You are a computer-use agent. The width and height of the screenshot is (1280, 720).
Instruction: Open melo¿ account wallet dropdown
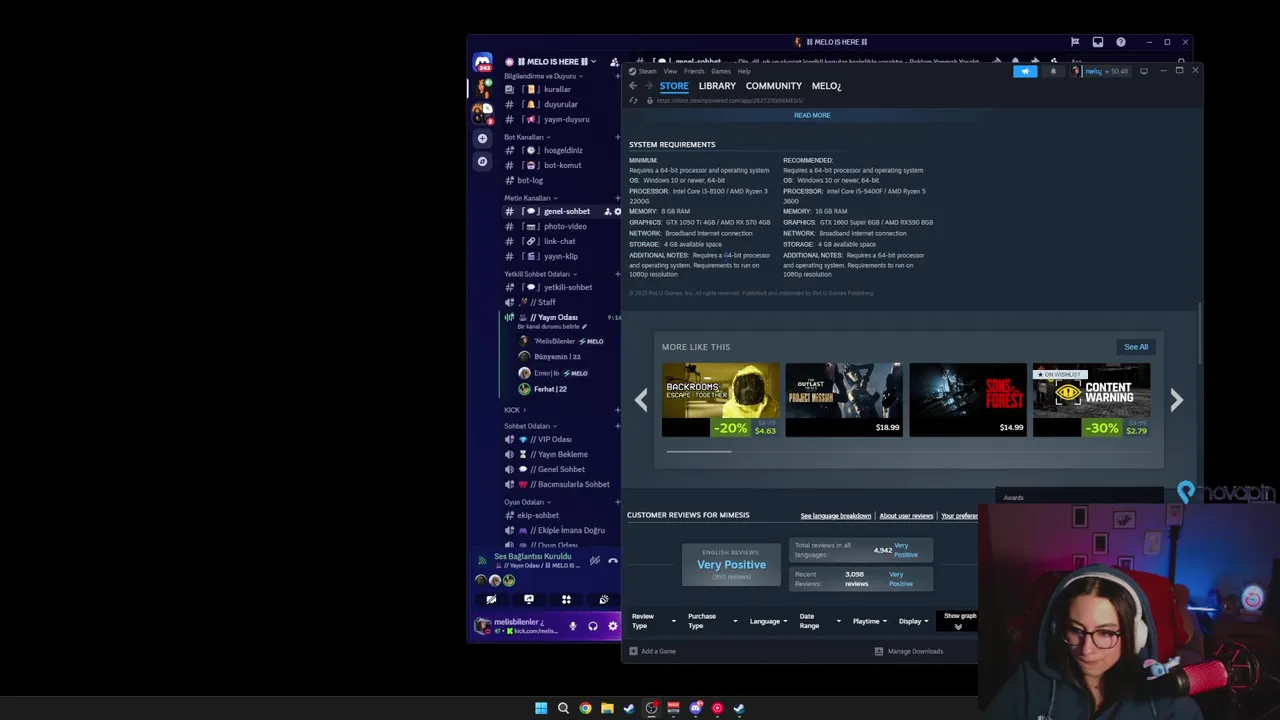pos(1101,71)
